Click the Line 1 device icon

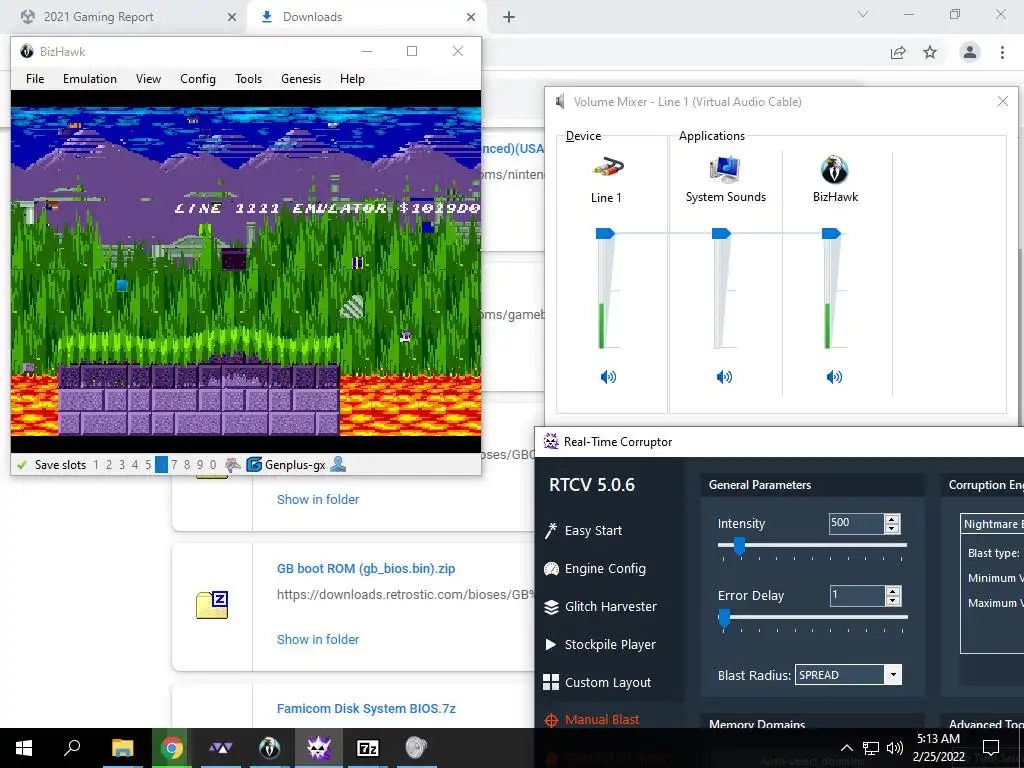pos(608,168)
